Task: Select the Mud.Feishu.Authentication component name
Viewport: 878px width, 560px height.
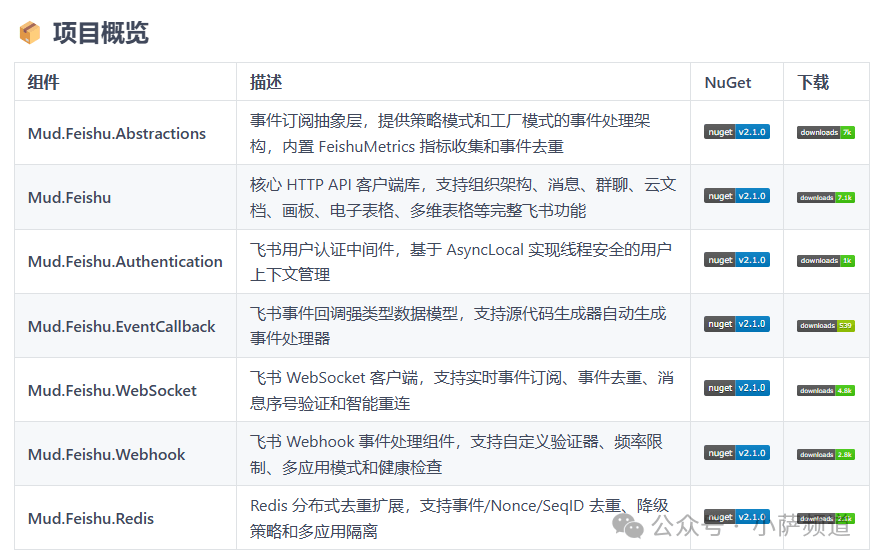Action: pyautogui.click(x=125, y=262)
